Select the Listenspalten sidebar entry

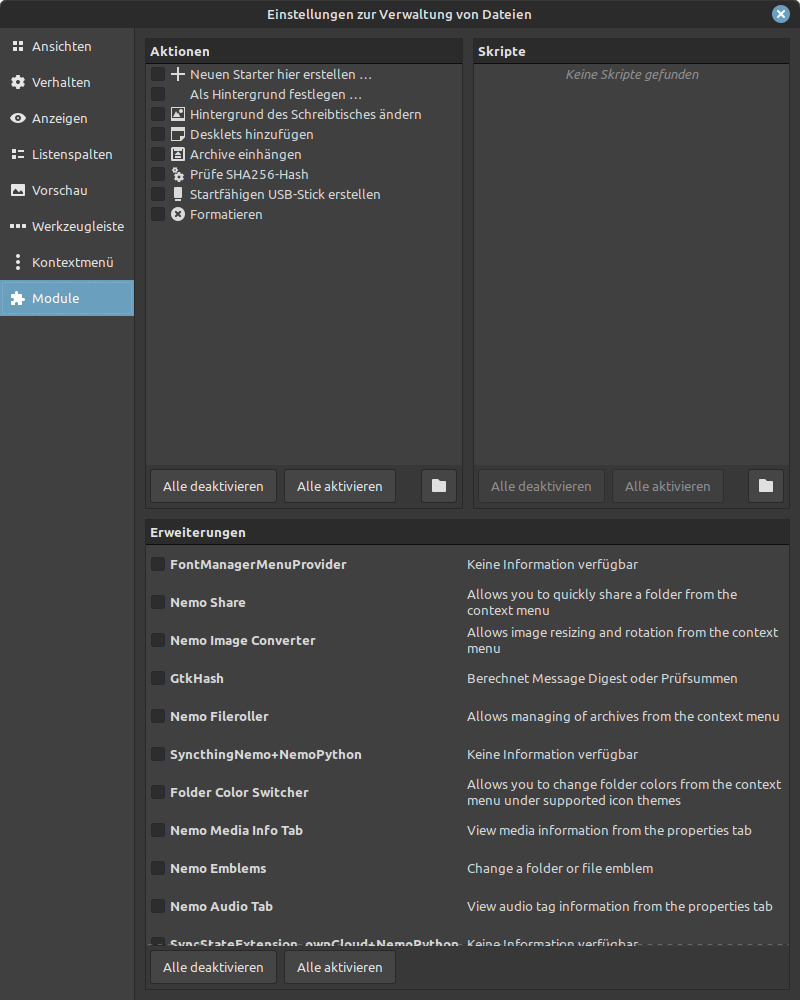pos(67,154)
